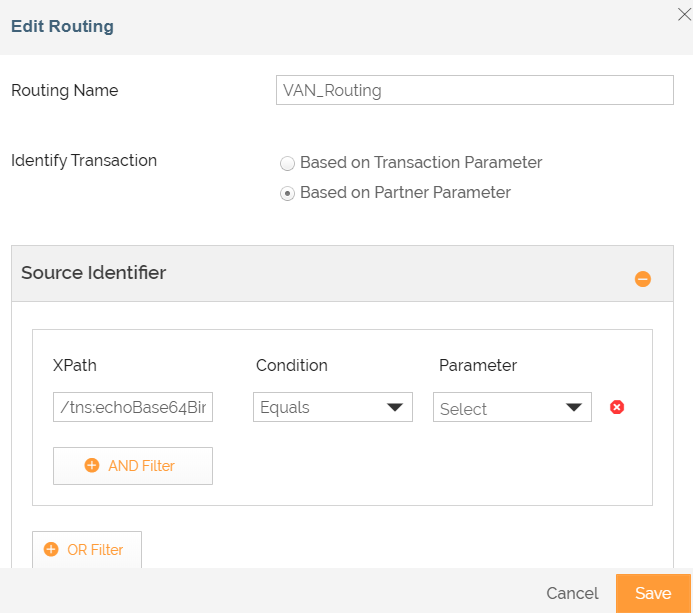Screen dimensions: 693x613
Task: Remove the filter row with red delete icon
Action: 617,407
